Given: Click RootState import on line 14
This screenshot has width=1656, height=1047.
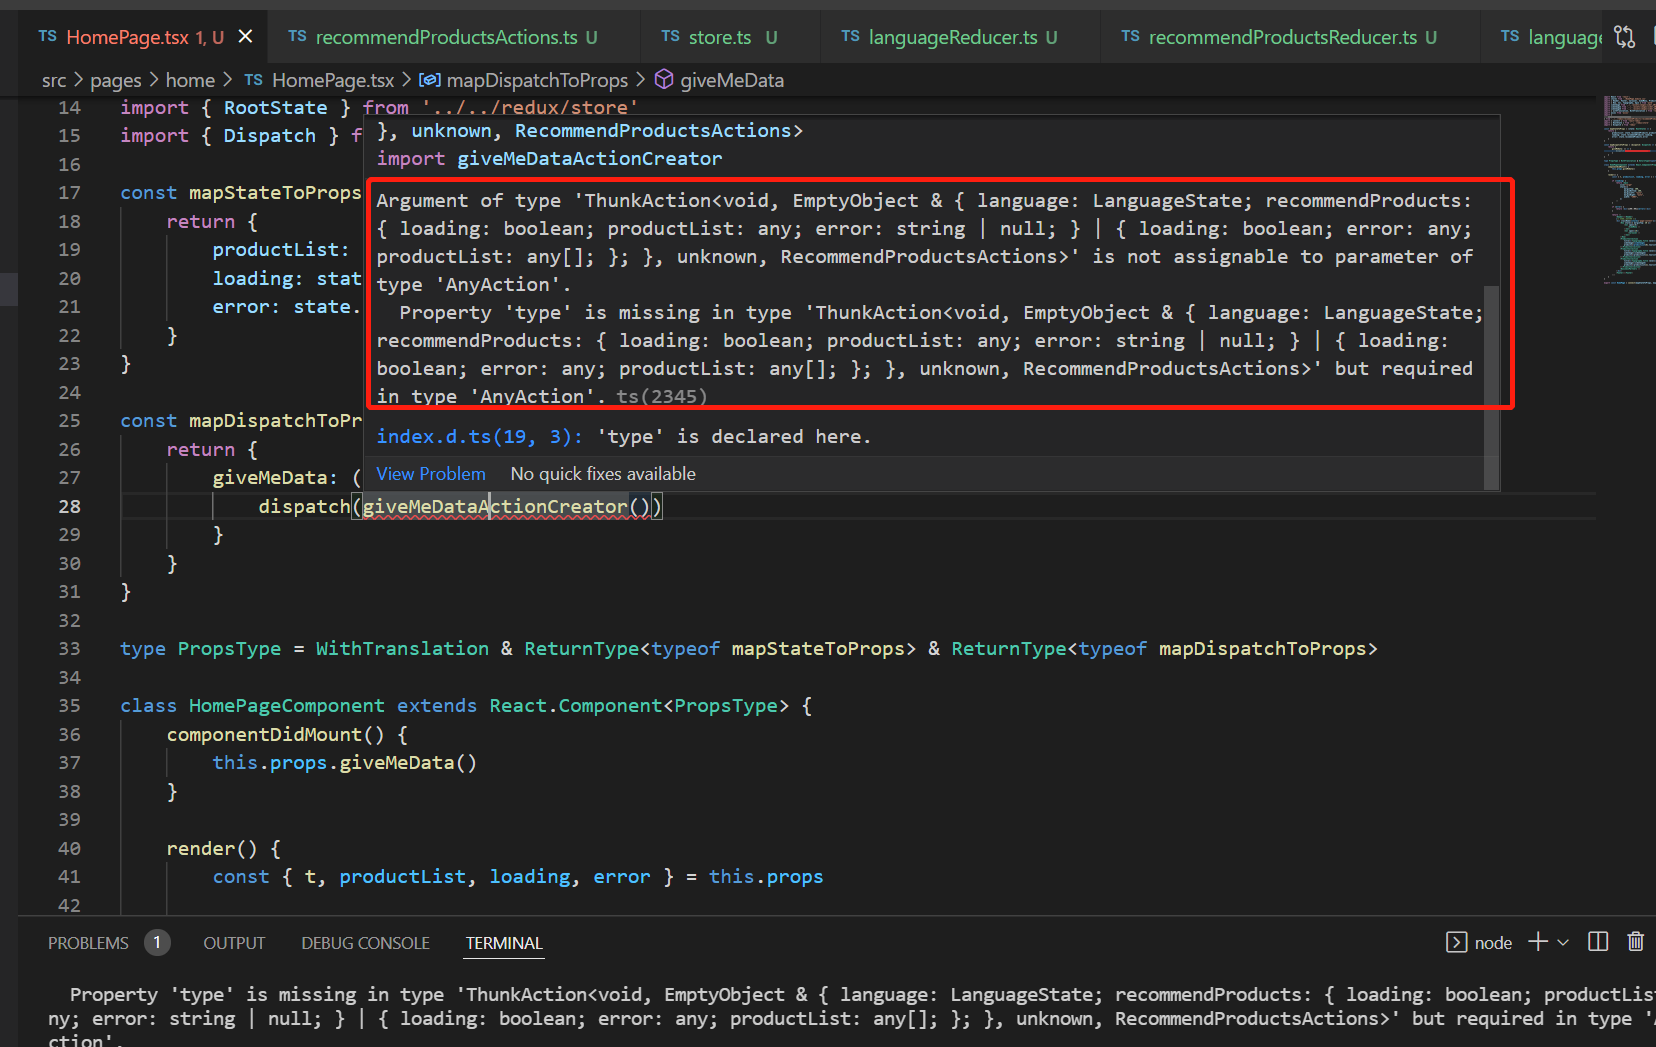Looking at the screenshot, I should click(x=275, y=108).
